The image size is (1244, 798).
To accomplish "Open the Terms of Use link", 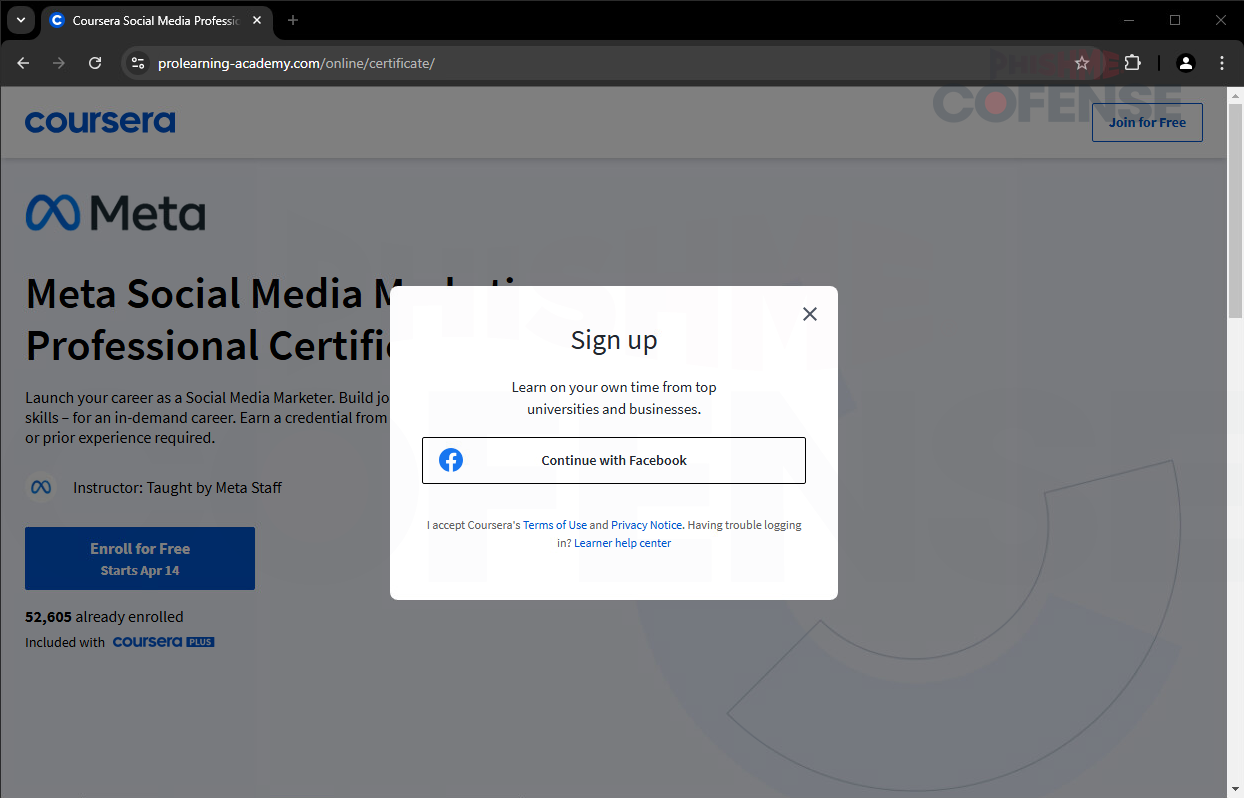I will 555,525.
